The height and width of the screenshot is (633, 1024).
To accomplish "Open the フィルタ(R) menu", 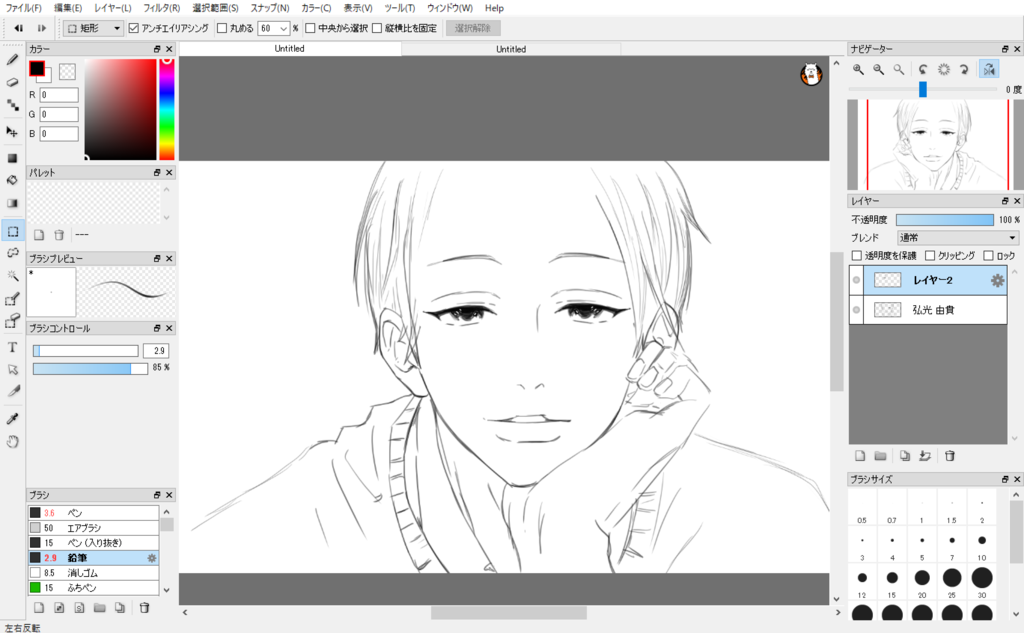I will point(161,8).
